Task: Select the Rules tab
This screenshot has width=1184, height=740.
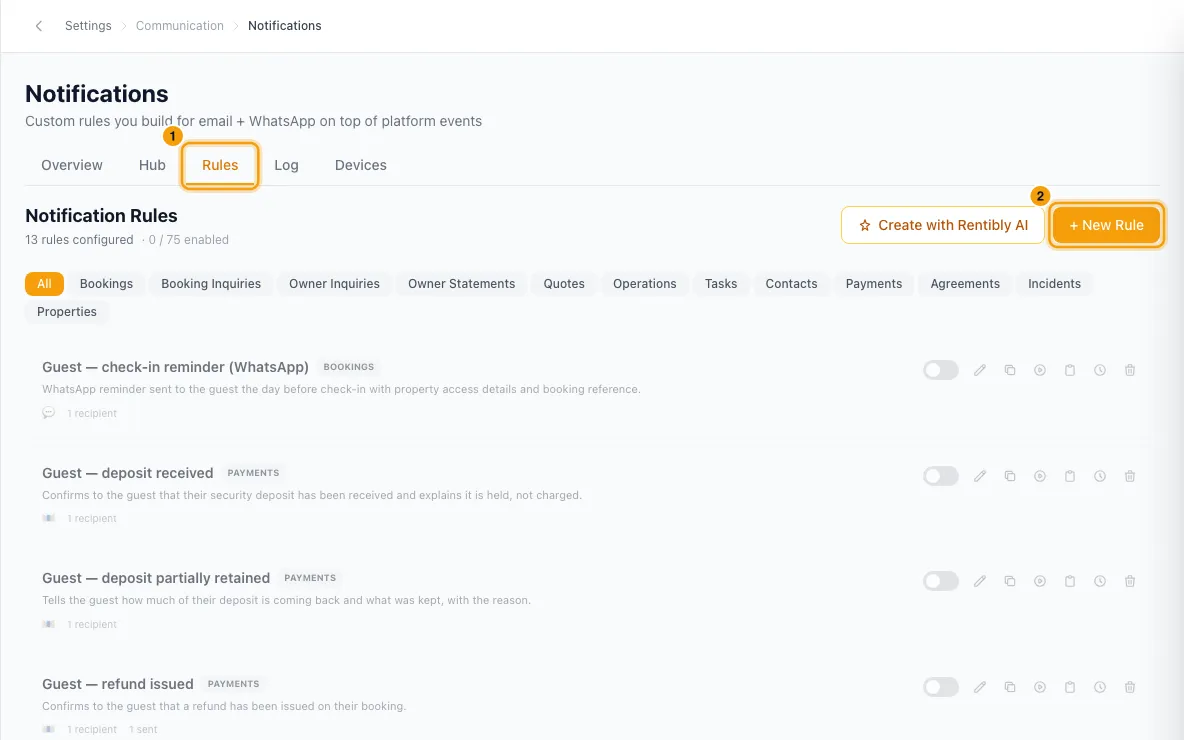Action: [220, 165]
